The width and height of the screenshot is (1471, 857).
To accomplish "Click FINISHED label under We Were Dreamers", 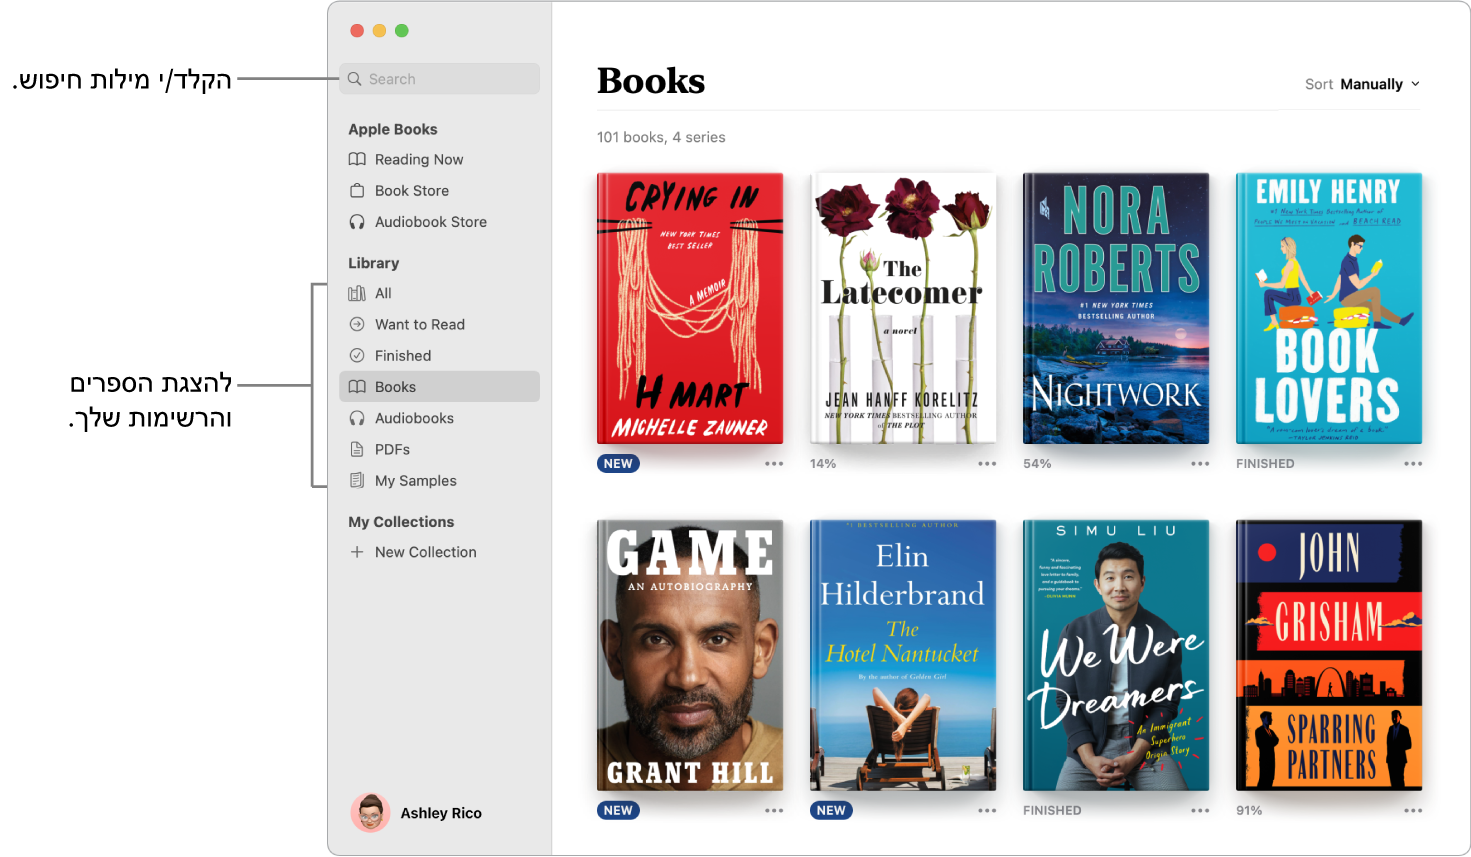I will point(1052,811).
